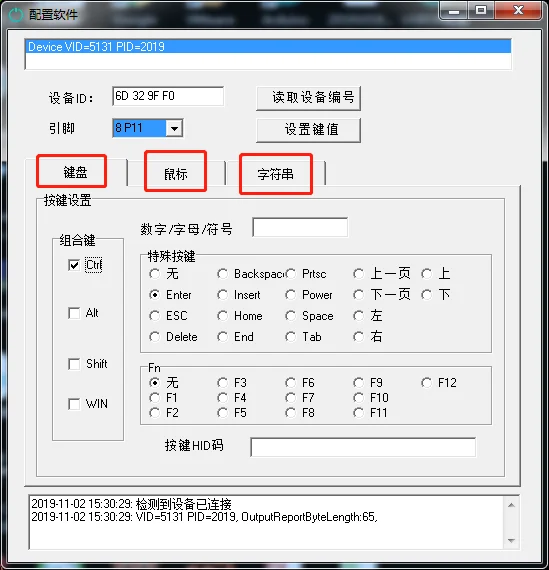This screenshot has width=549, height=570.
Task: Select the 左 arrow key radio
Action: click(358, 316)
